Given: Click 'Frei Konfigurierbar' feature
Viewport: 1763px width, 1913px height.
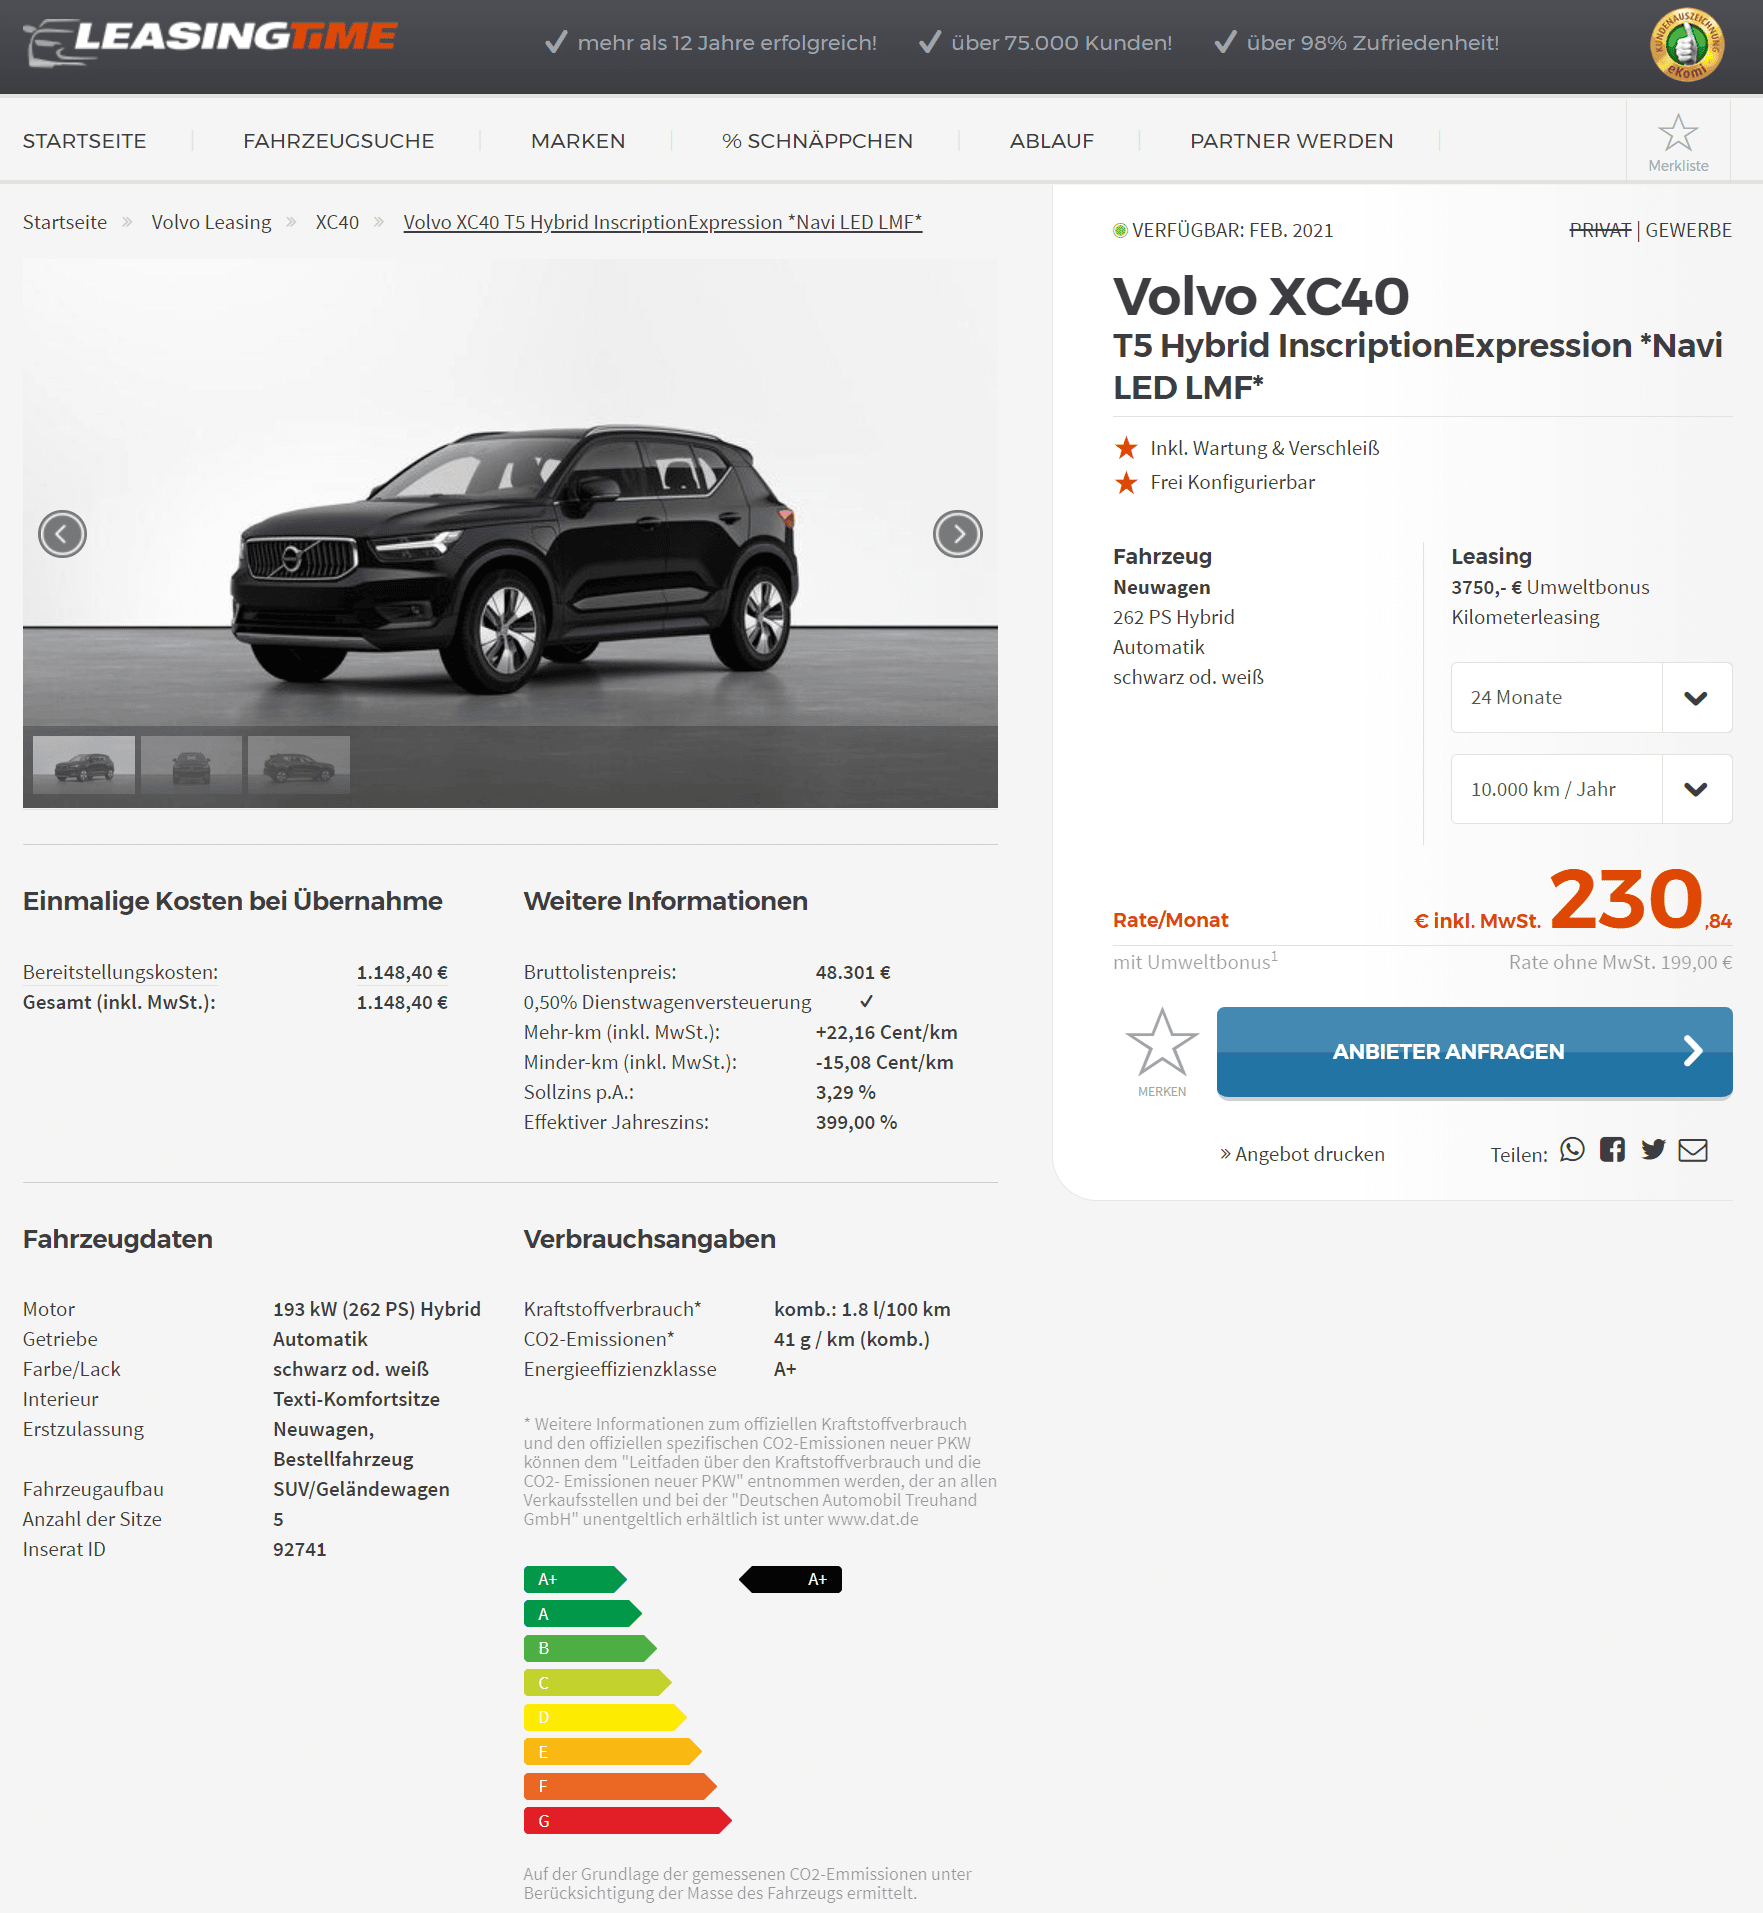Looking at the screenshot, I should tap(1232, 482).
